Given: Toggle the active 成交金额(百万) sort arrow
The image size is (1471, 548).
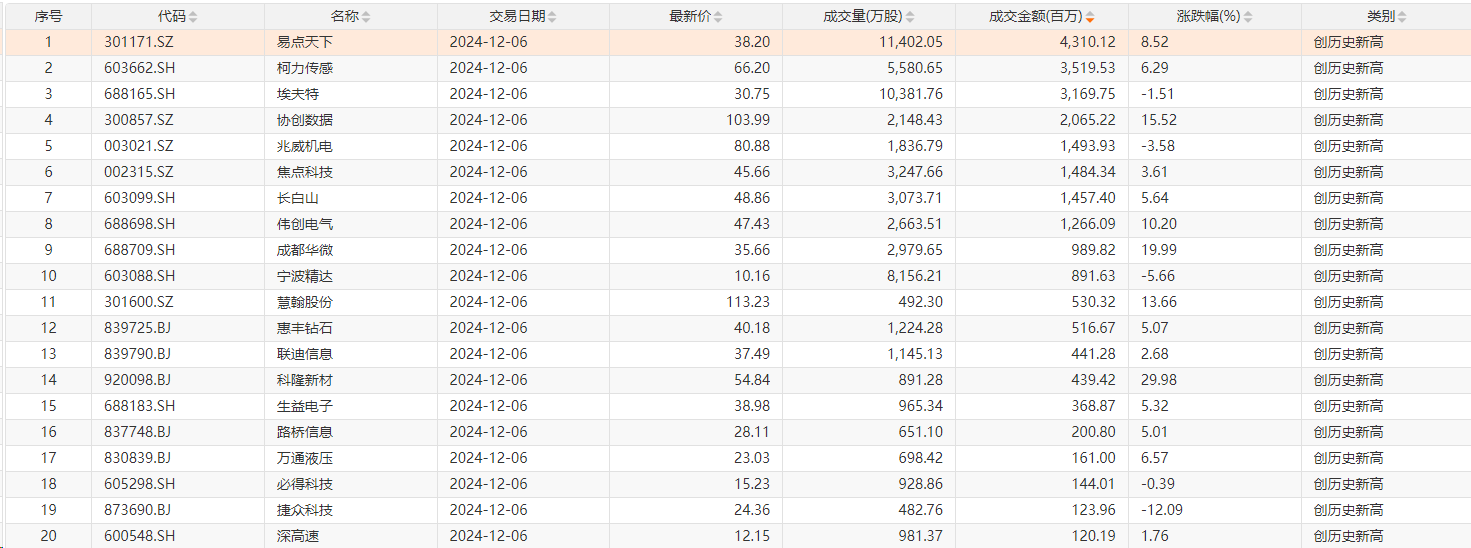Looking at the screenshot, I should pyautogui.click(x=1090, y=17).
